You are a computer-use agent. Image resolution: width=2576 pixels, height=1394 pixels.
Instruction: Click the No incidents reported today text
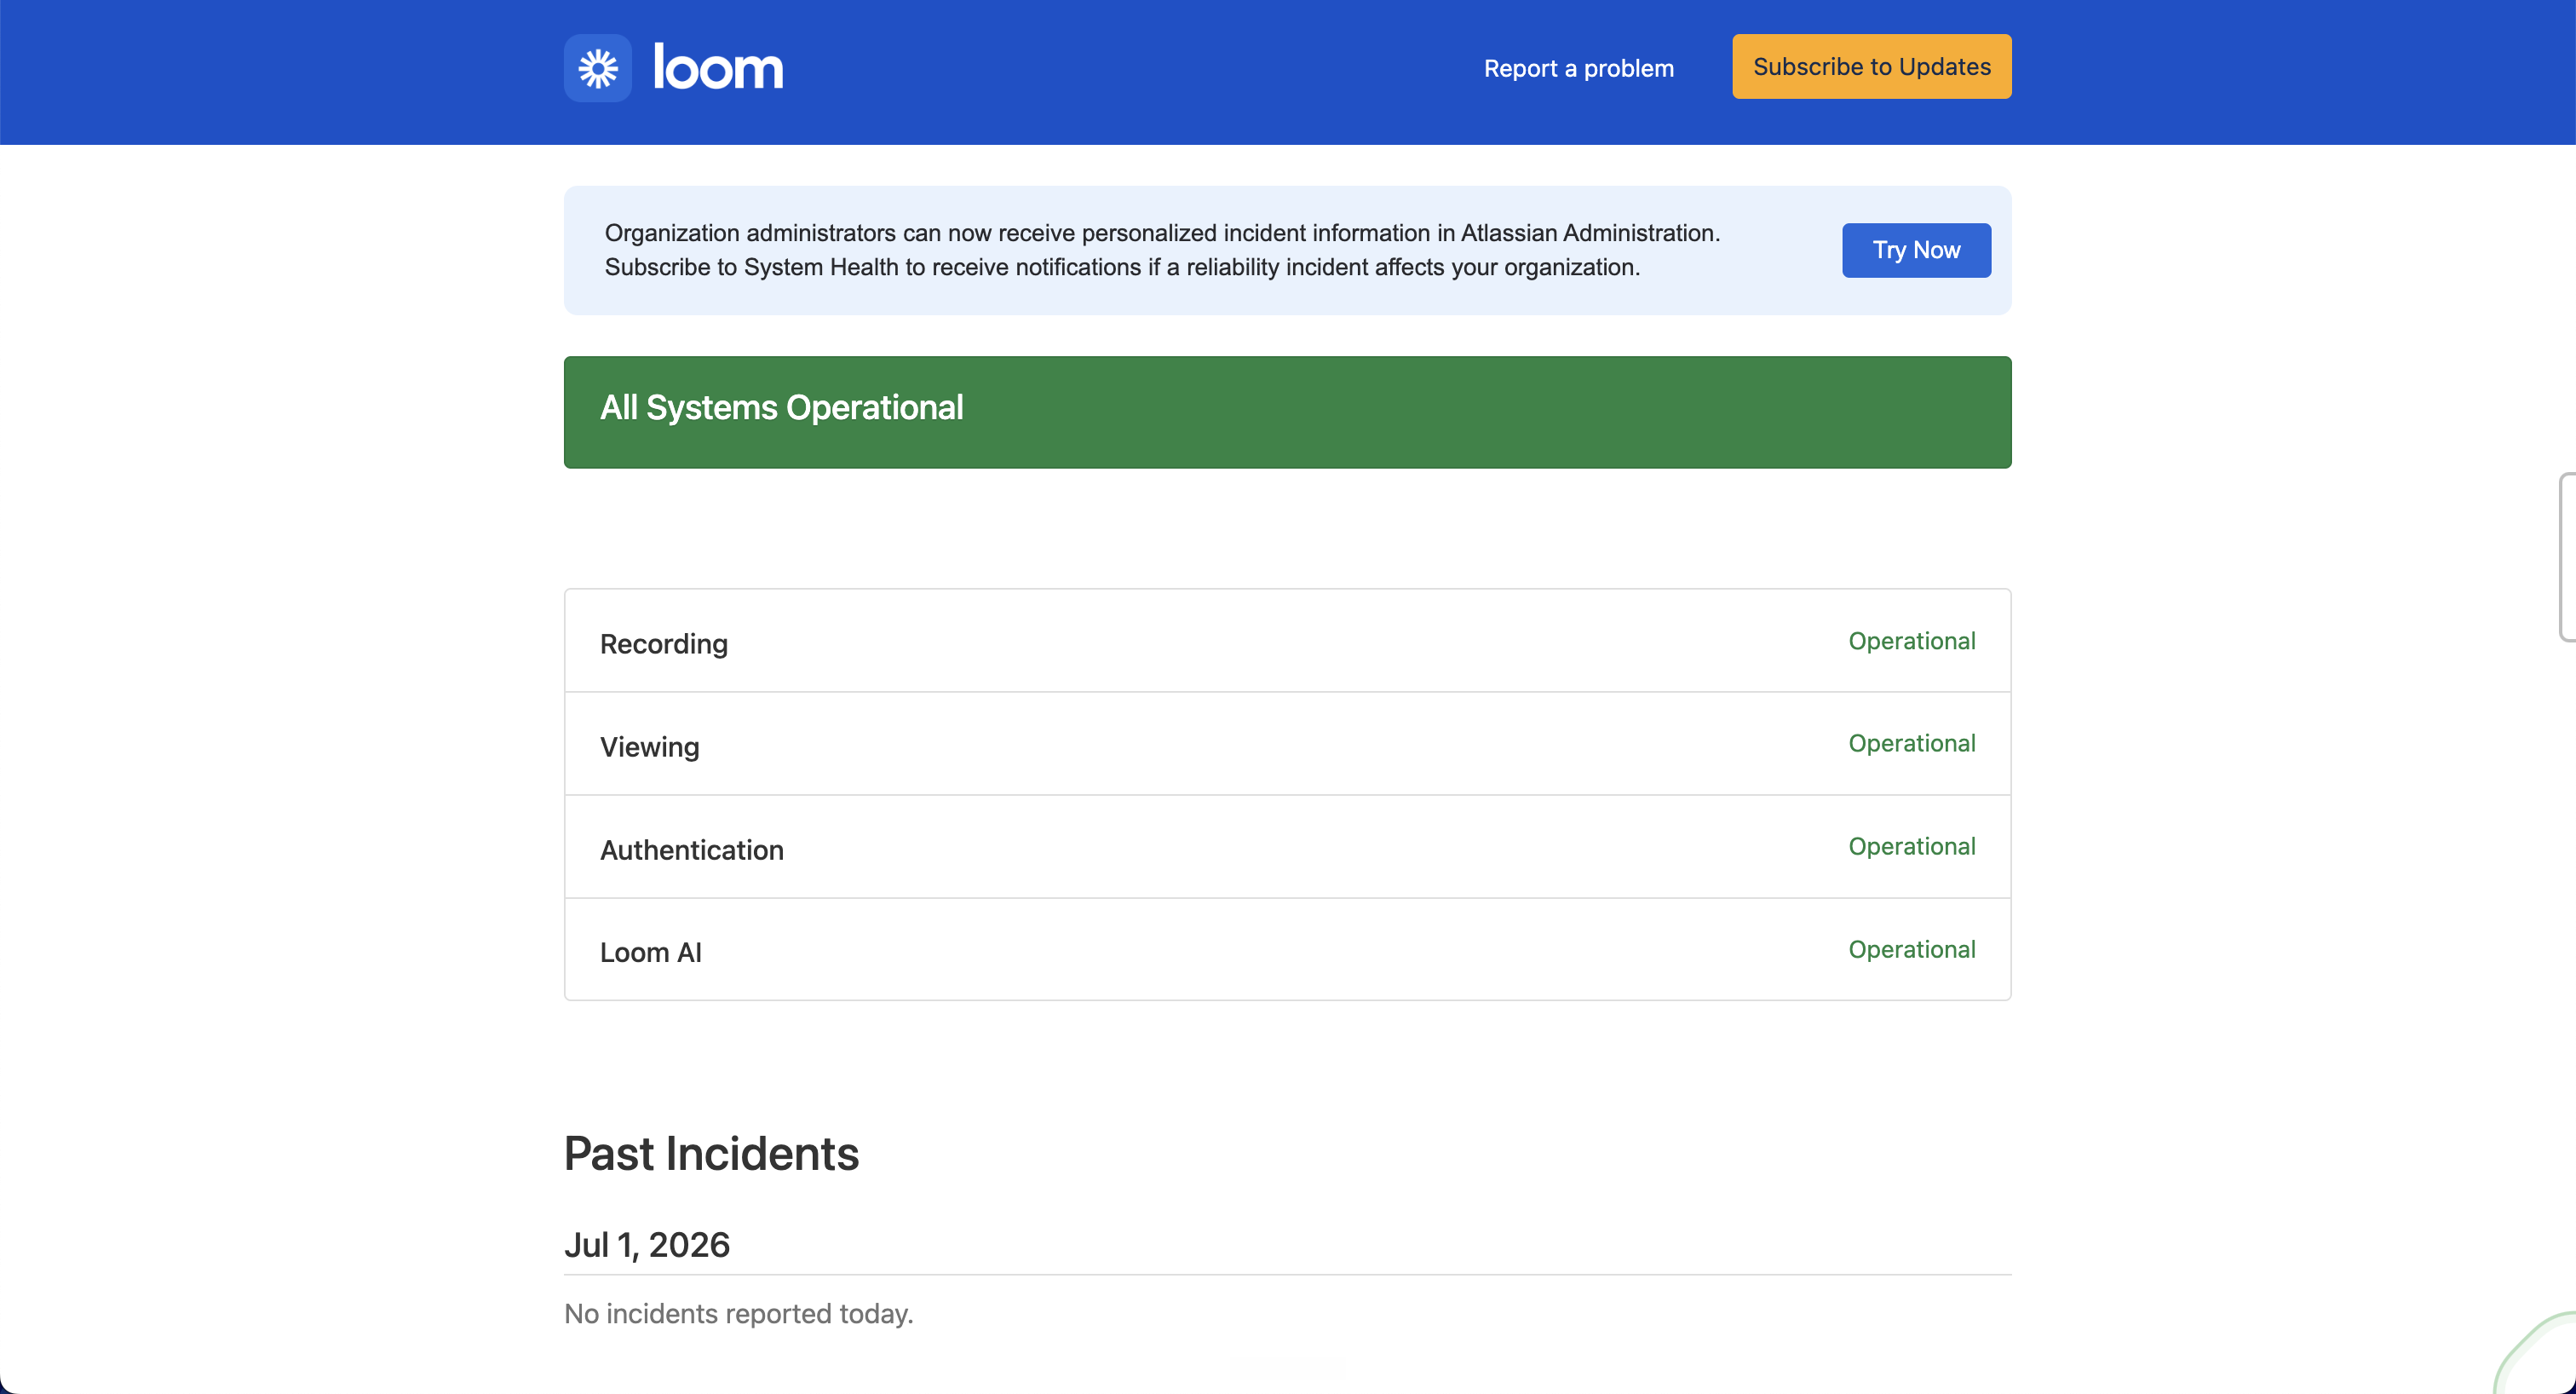(x=739, y=1313)
